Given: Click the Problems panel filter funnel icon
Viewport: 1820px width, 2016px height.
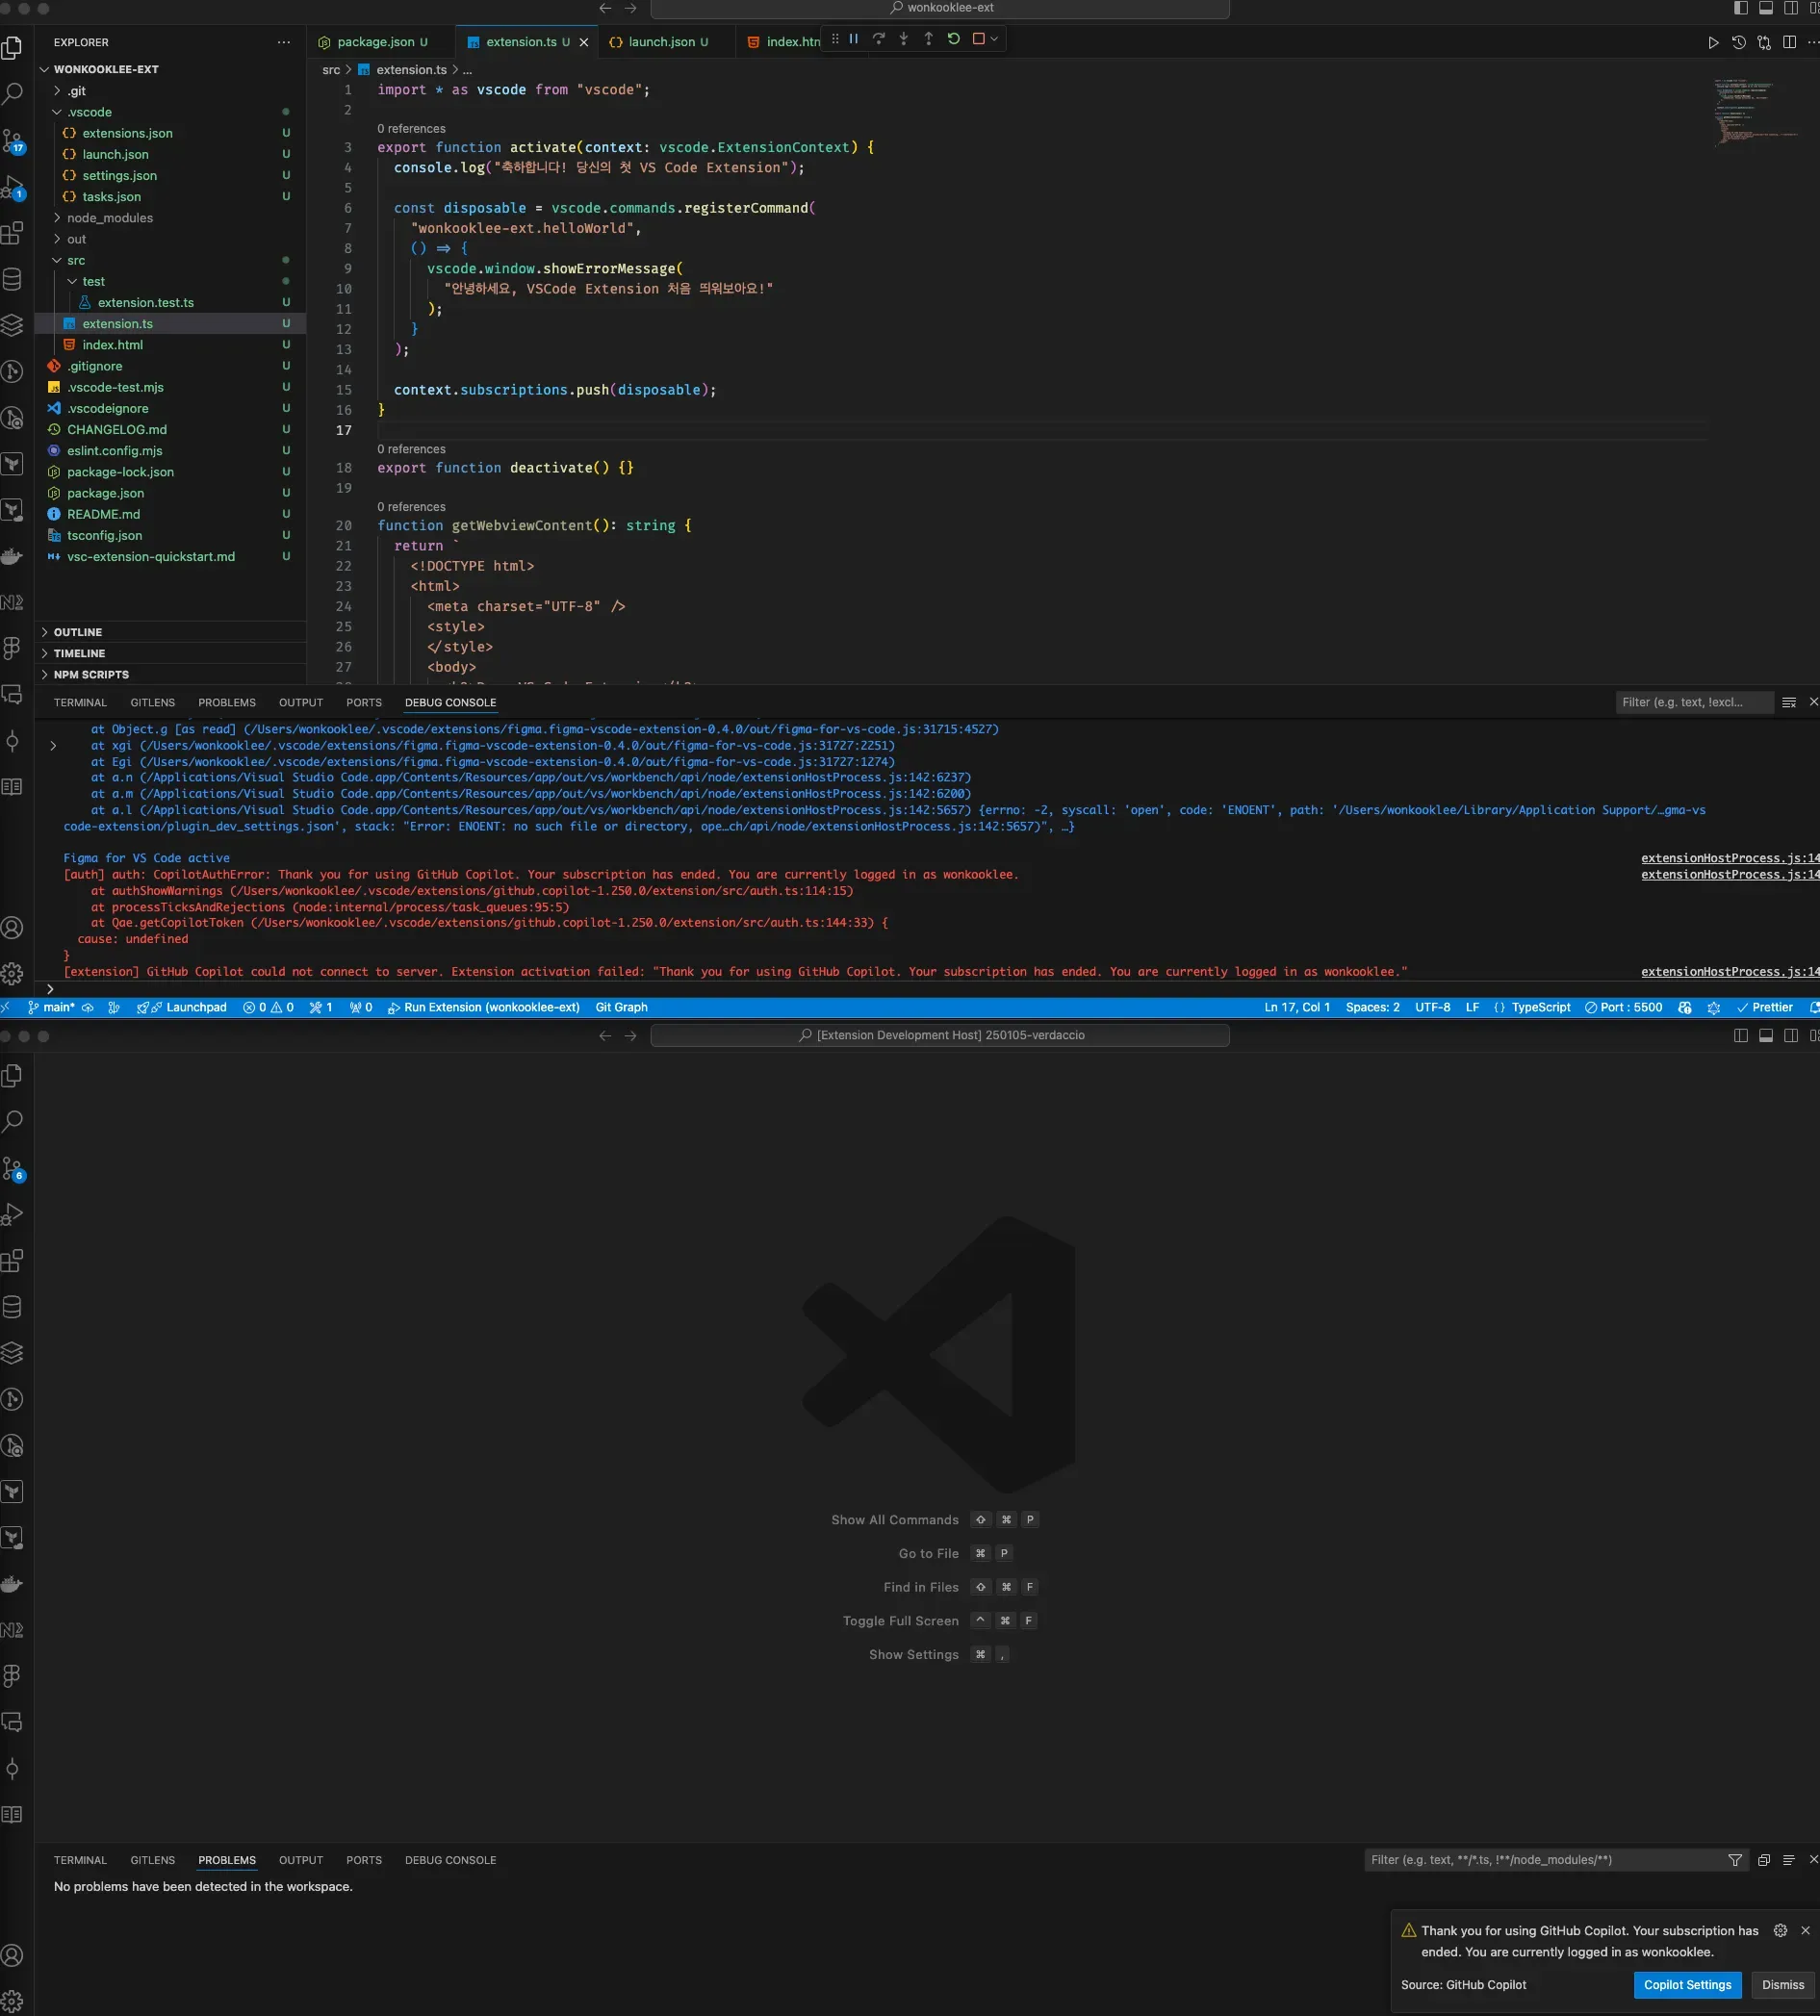Looking at the screenshot, I should [x=1735, y=1860].
